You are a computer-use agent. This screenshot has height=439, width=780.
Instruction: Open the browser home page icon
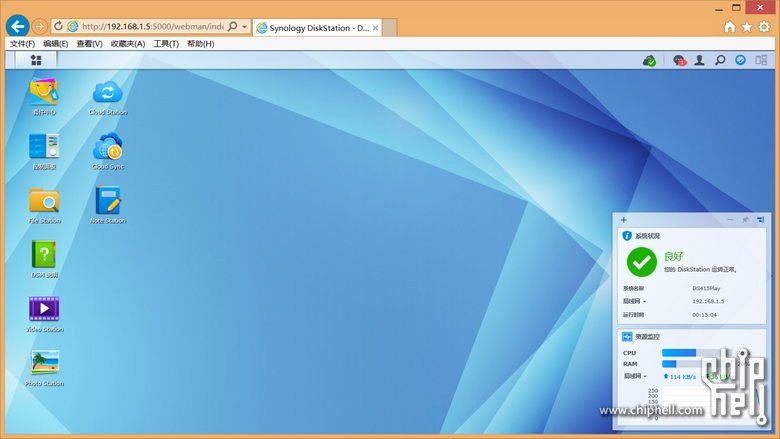coord(729,27)
